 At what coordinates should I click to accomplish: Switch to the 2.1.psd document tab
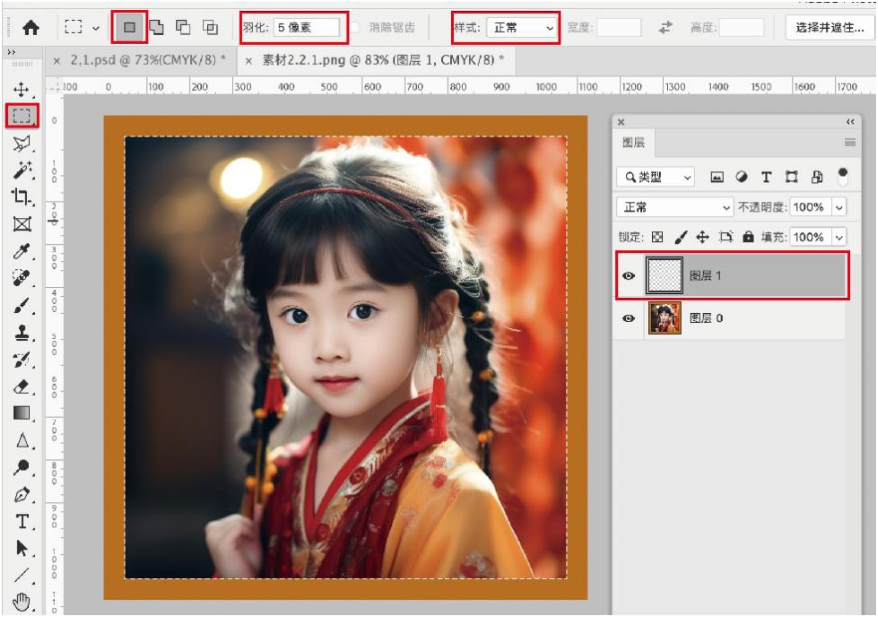coord(147,61)
